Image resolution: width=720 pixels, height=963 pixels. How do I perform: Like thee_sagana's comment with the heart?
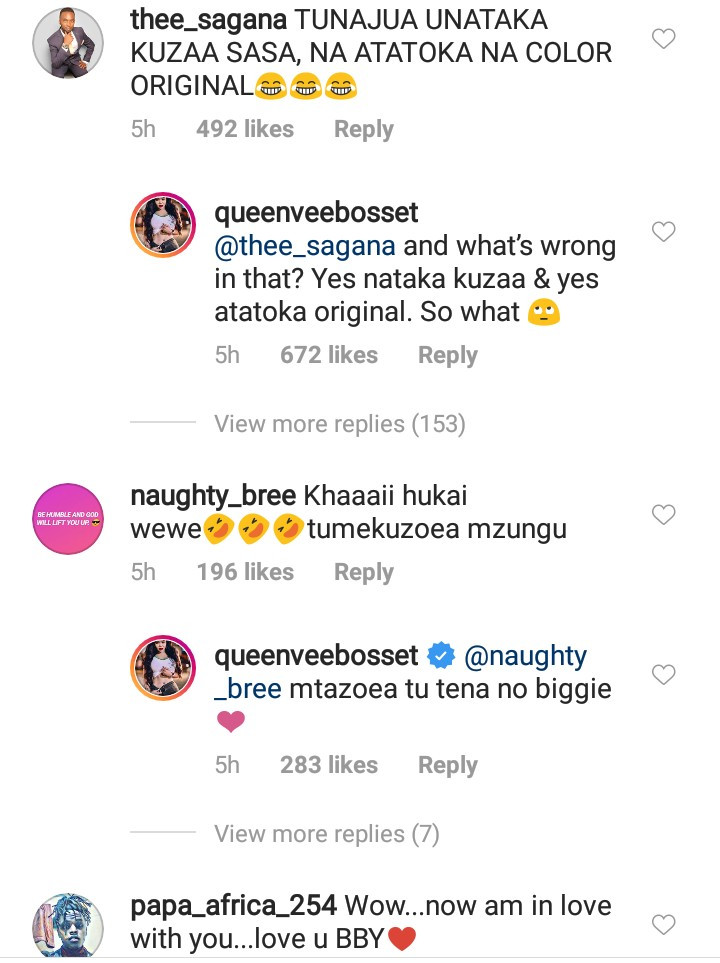point(664,40)
